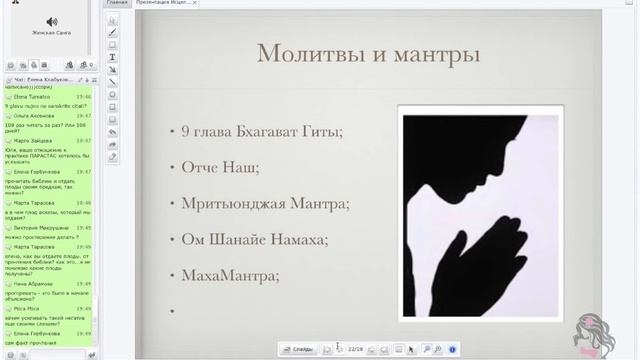This screenshot has width=640, height=360.
Task: Select the black mouse pointer tool
Action: coord(411,349)
